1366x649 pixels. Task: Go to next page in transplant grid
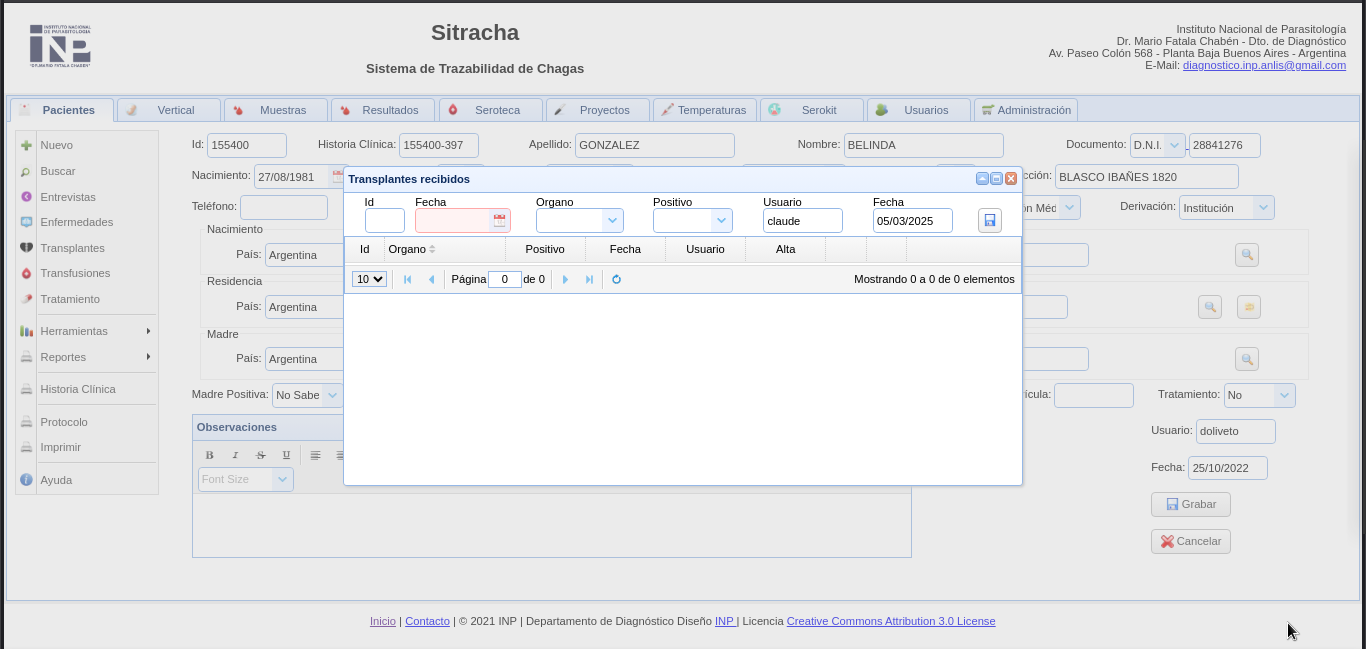[x=565, y=280]
